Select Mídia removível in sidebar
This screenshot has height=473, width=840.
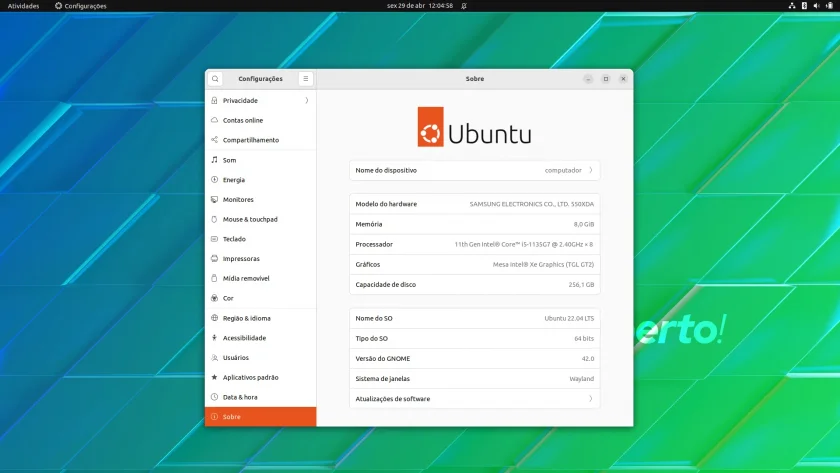[260, 278]
